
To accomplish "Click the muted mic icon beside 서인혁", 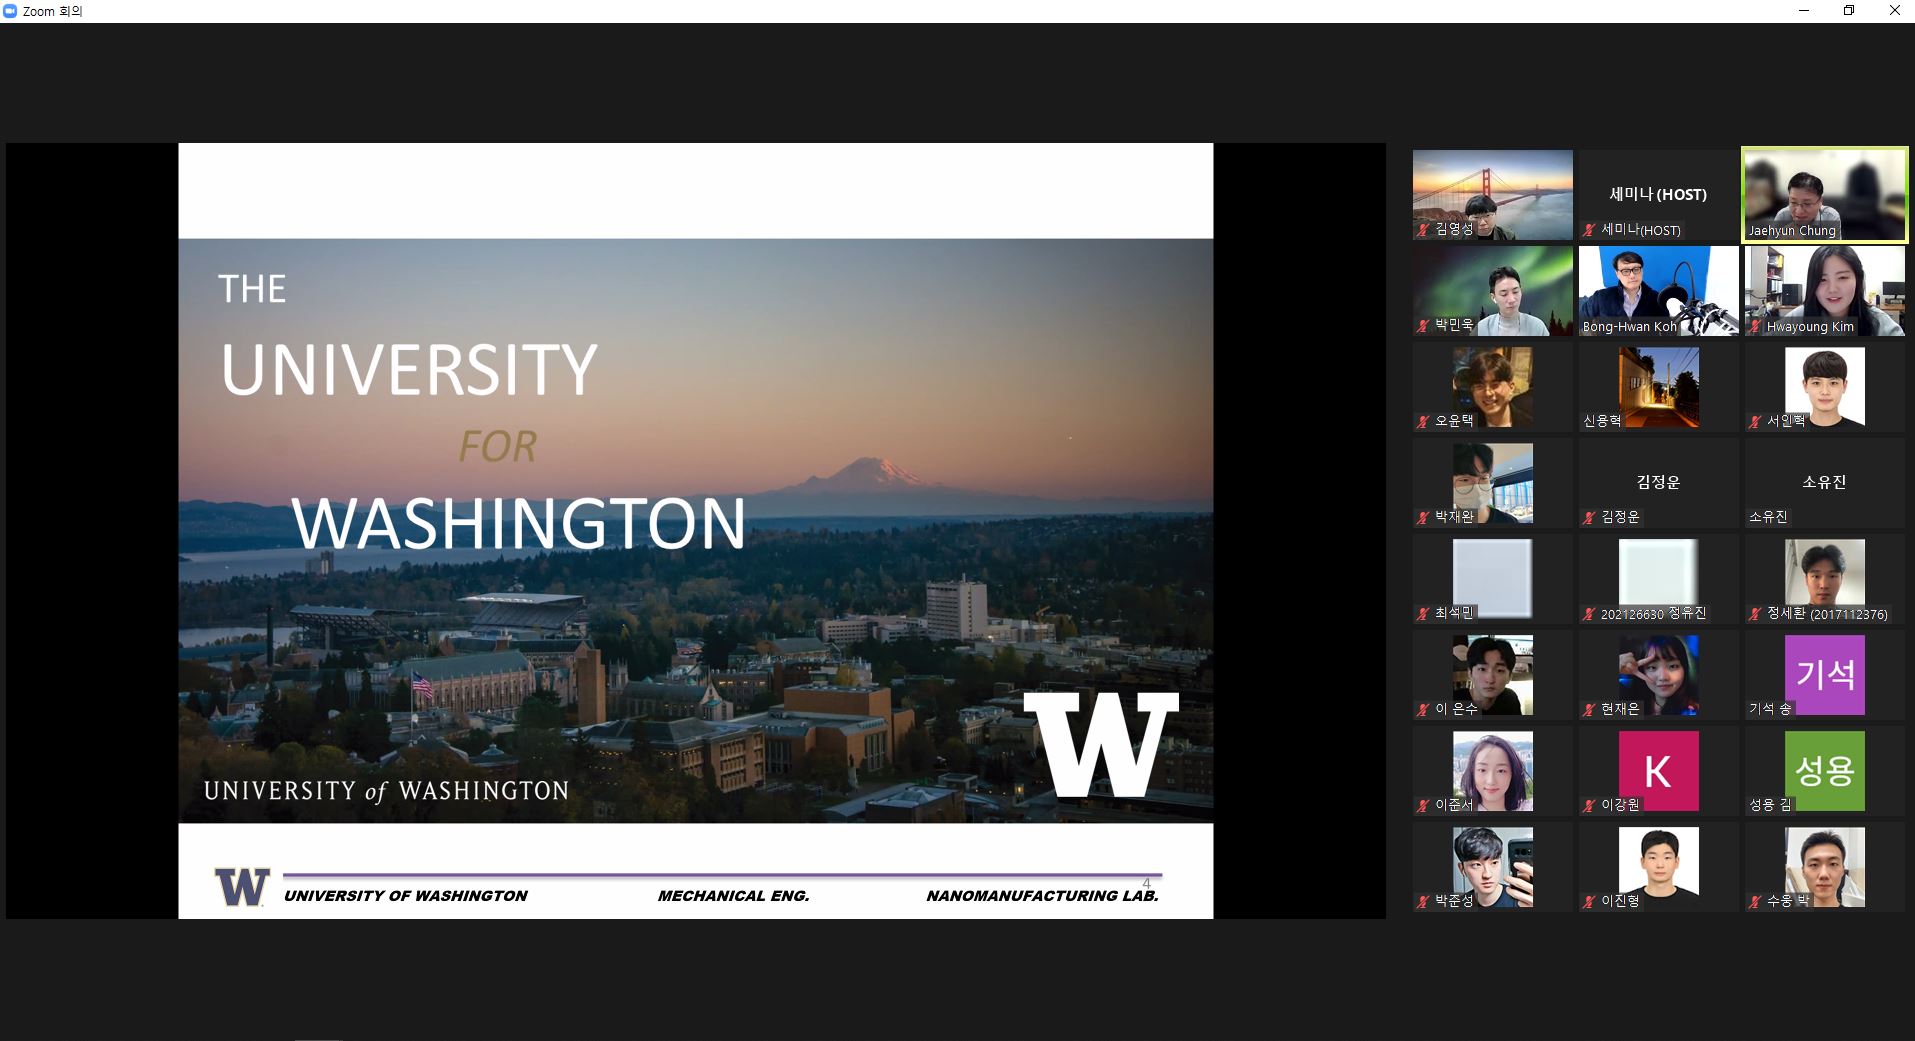I will [x=1755, y=422].
